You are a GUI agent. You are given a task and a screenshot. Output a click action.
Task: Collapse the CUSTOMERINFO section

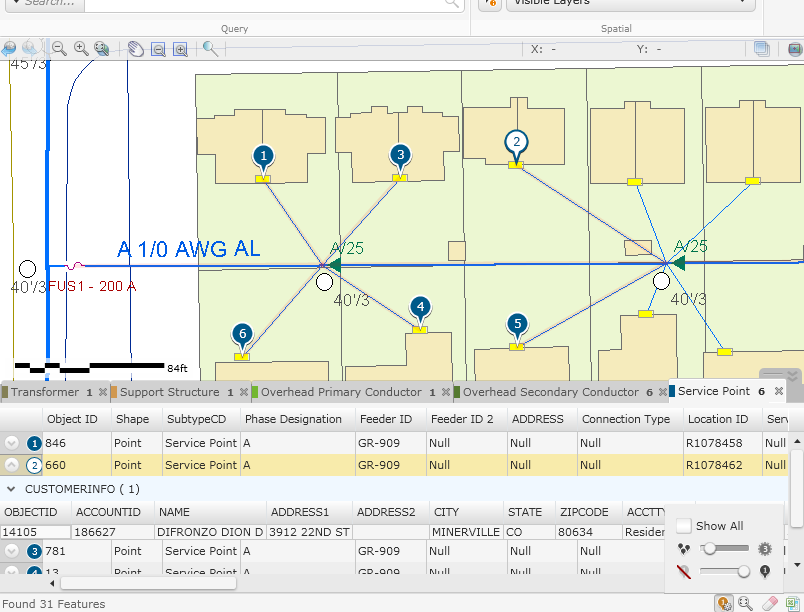pos(11,489)
